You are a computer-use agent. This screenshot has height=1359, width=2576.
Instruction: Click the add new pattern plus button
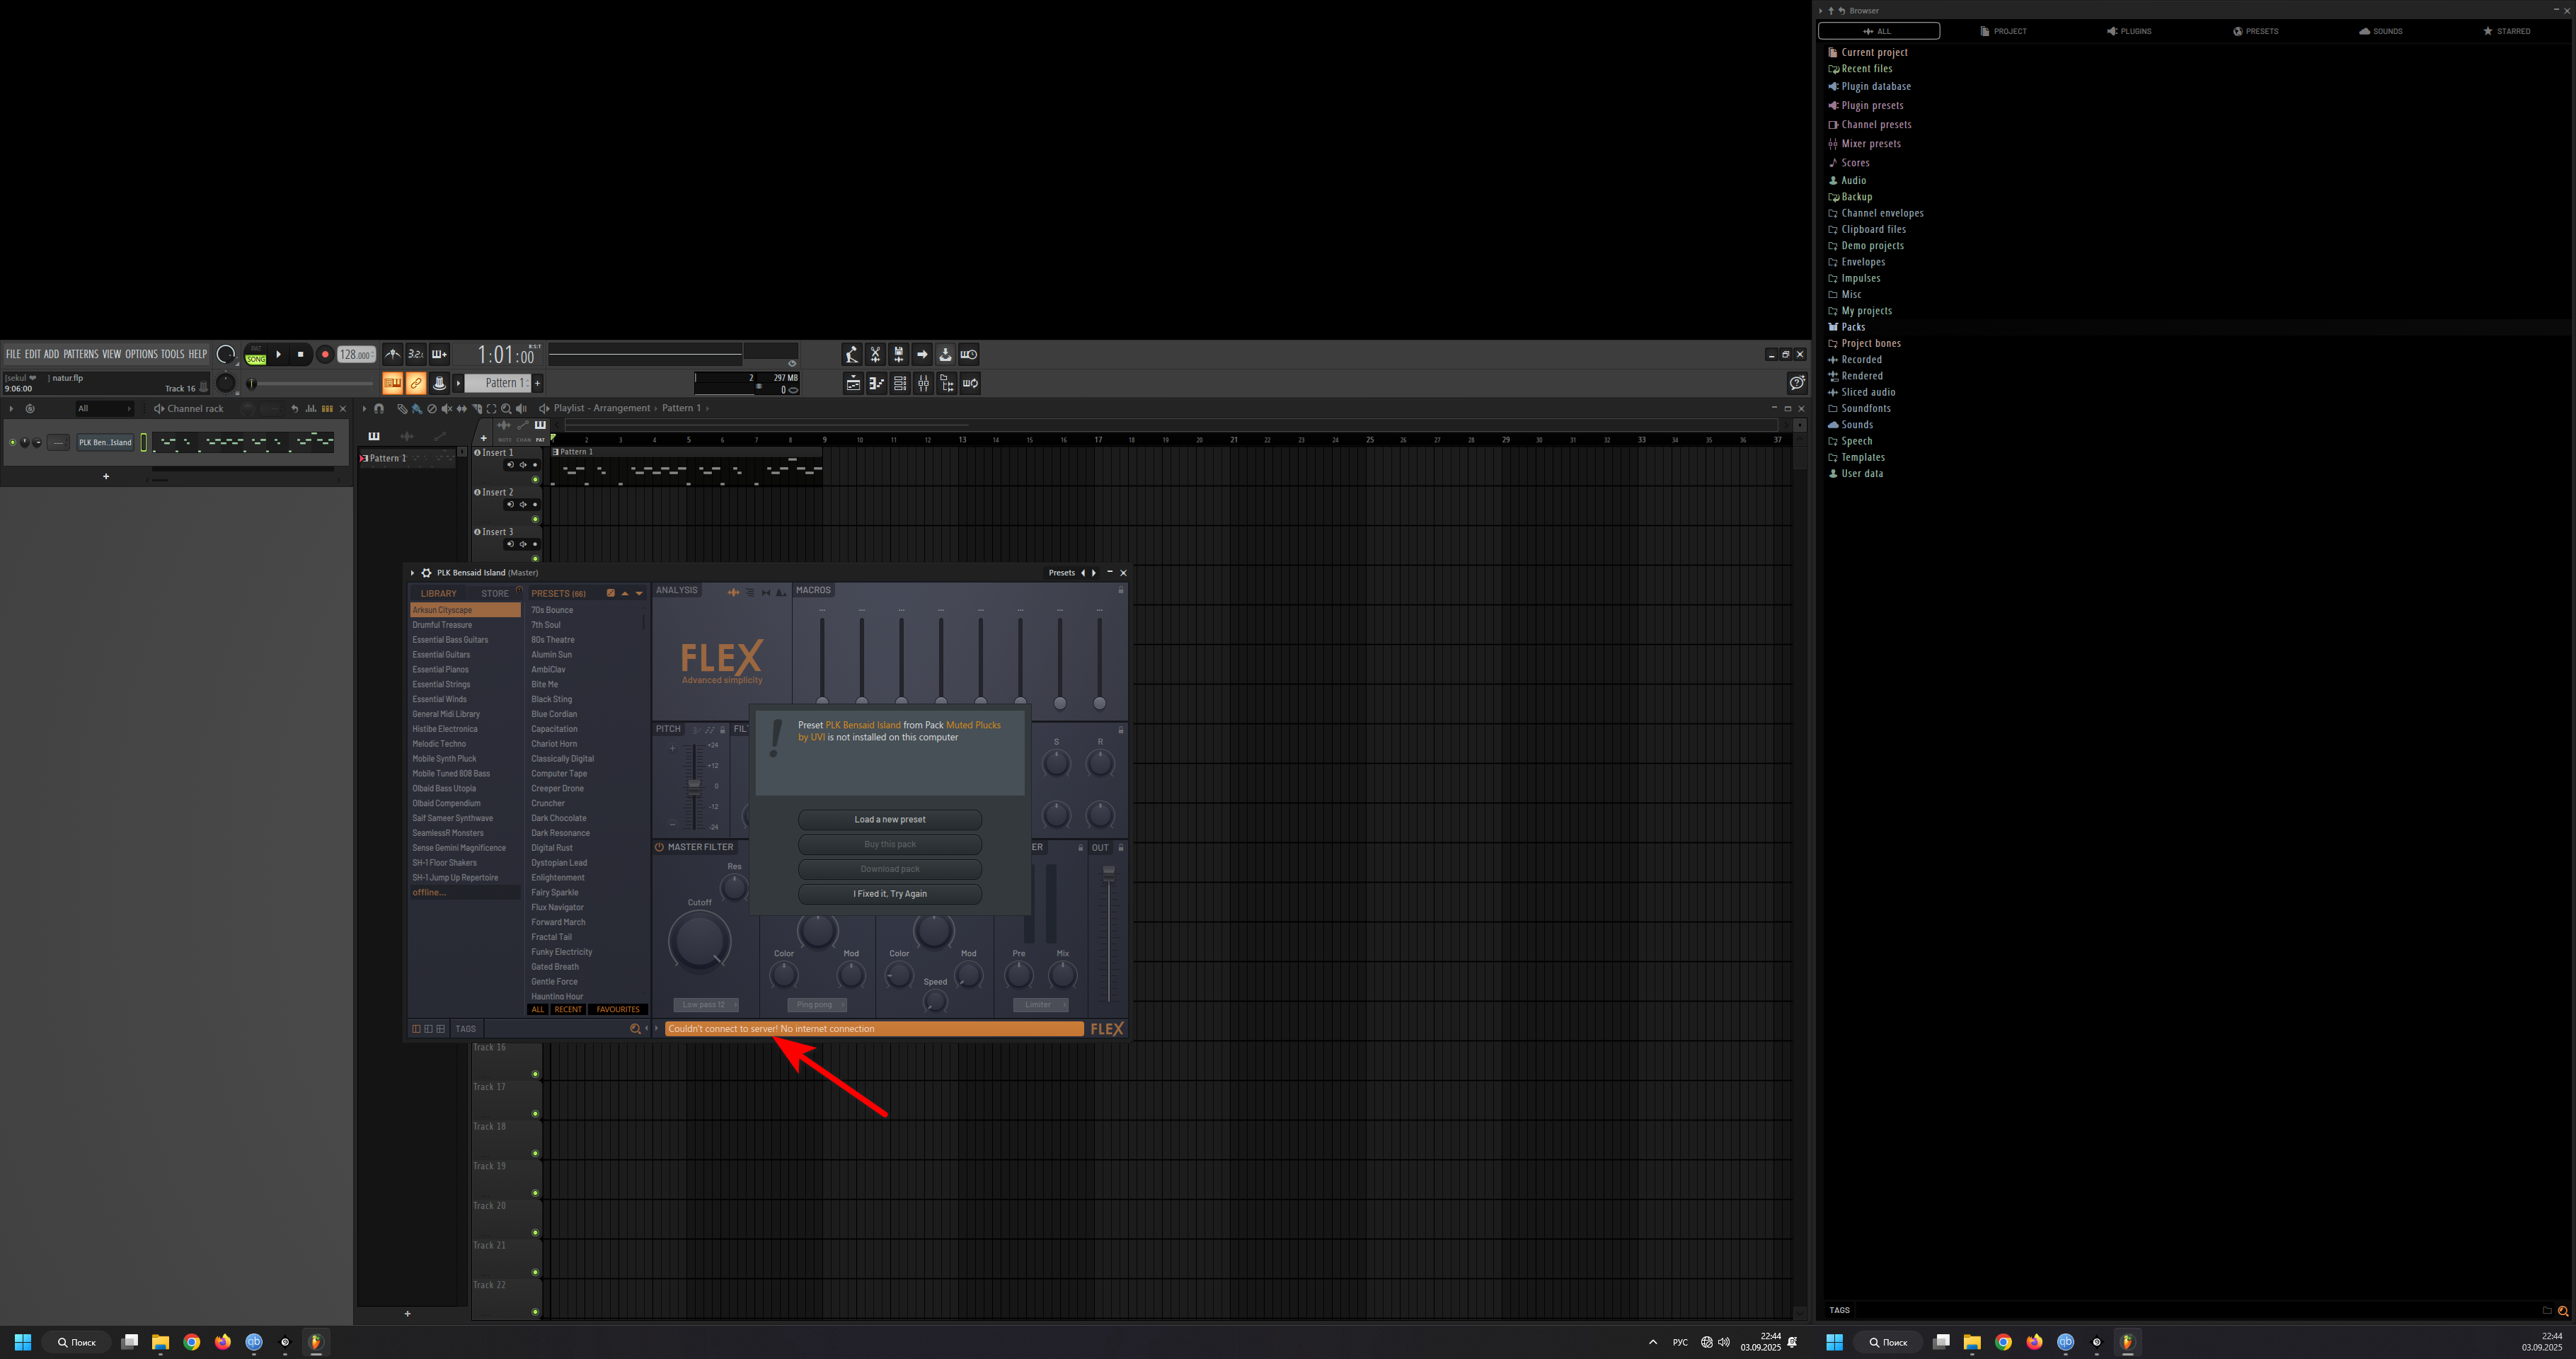point(537,383)
